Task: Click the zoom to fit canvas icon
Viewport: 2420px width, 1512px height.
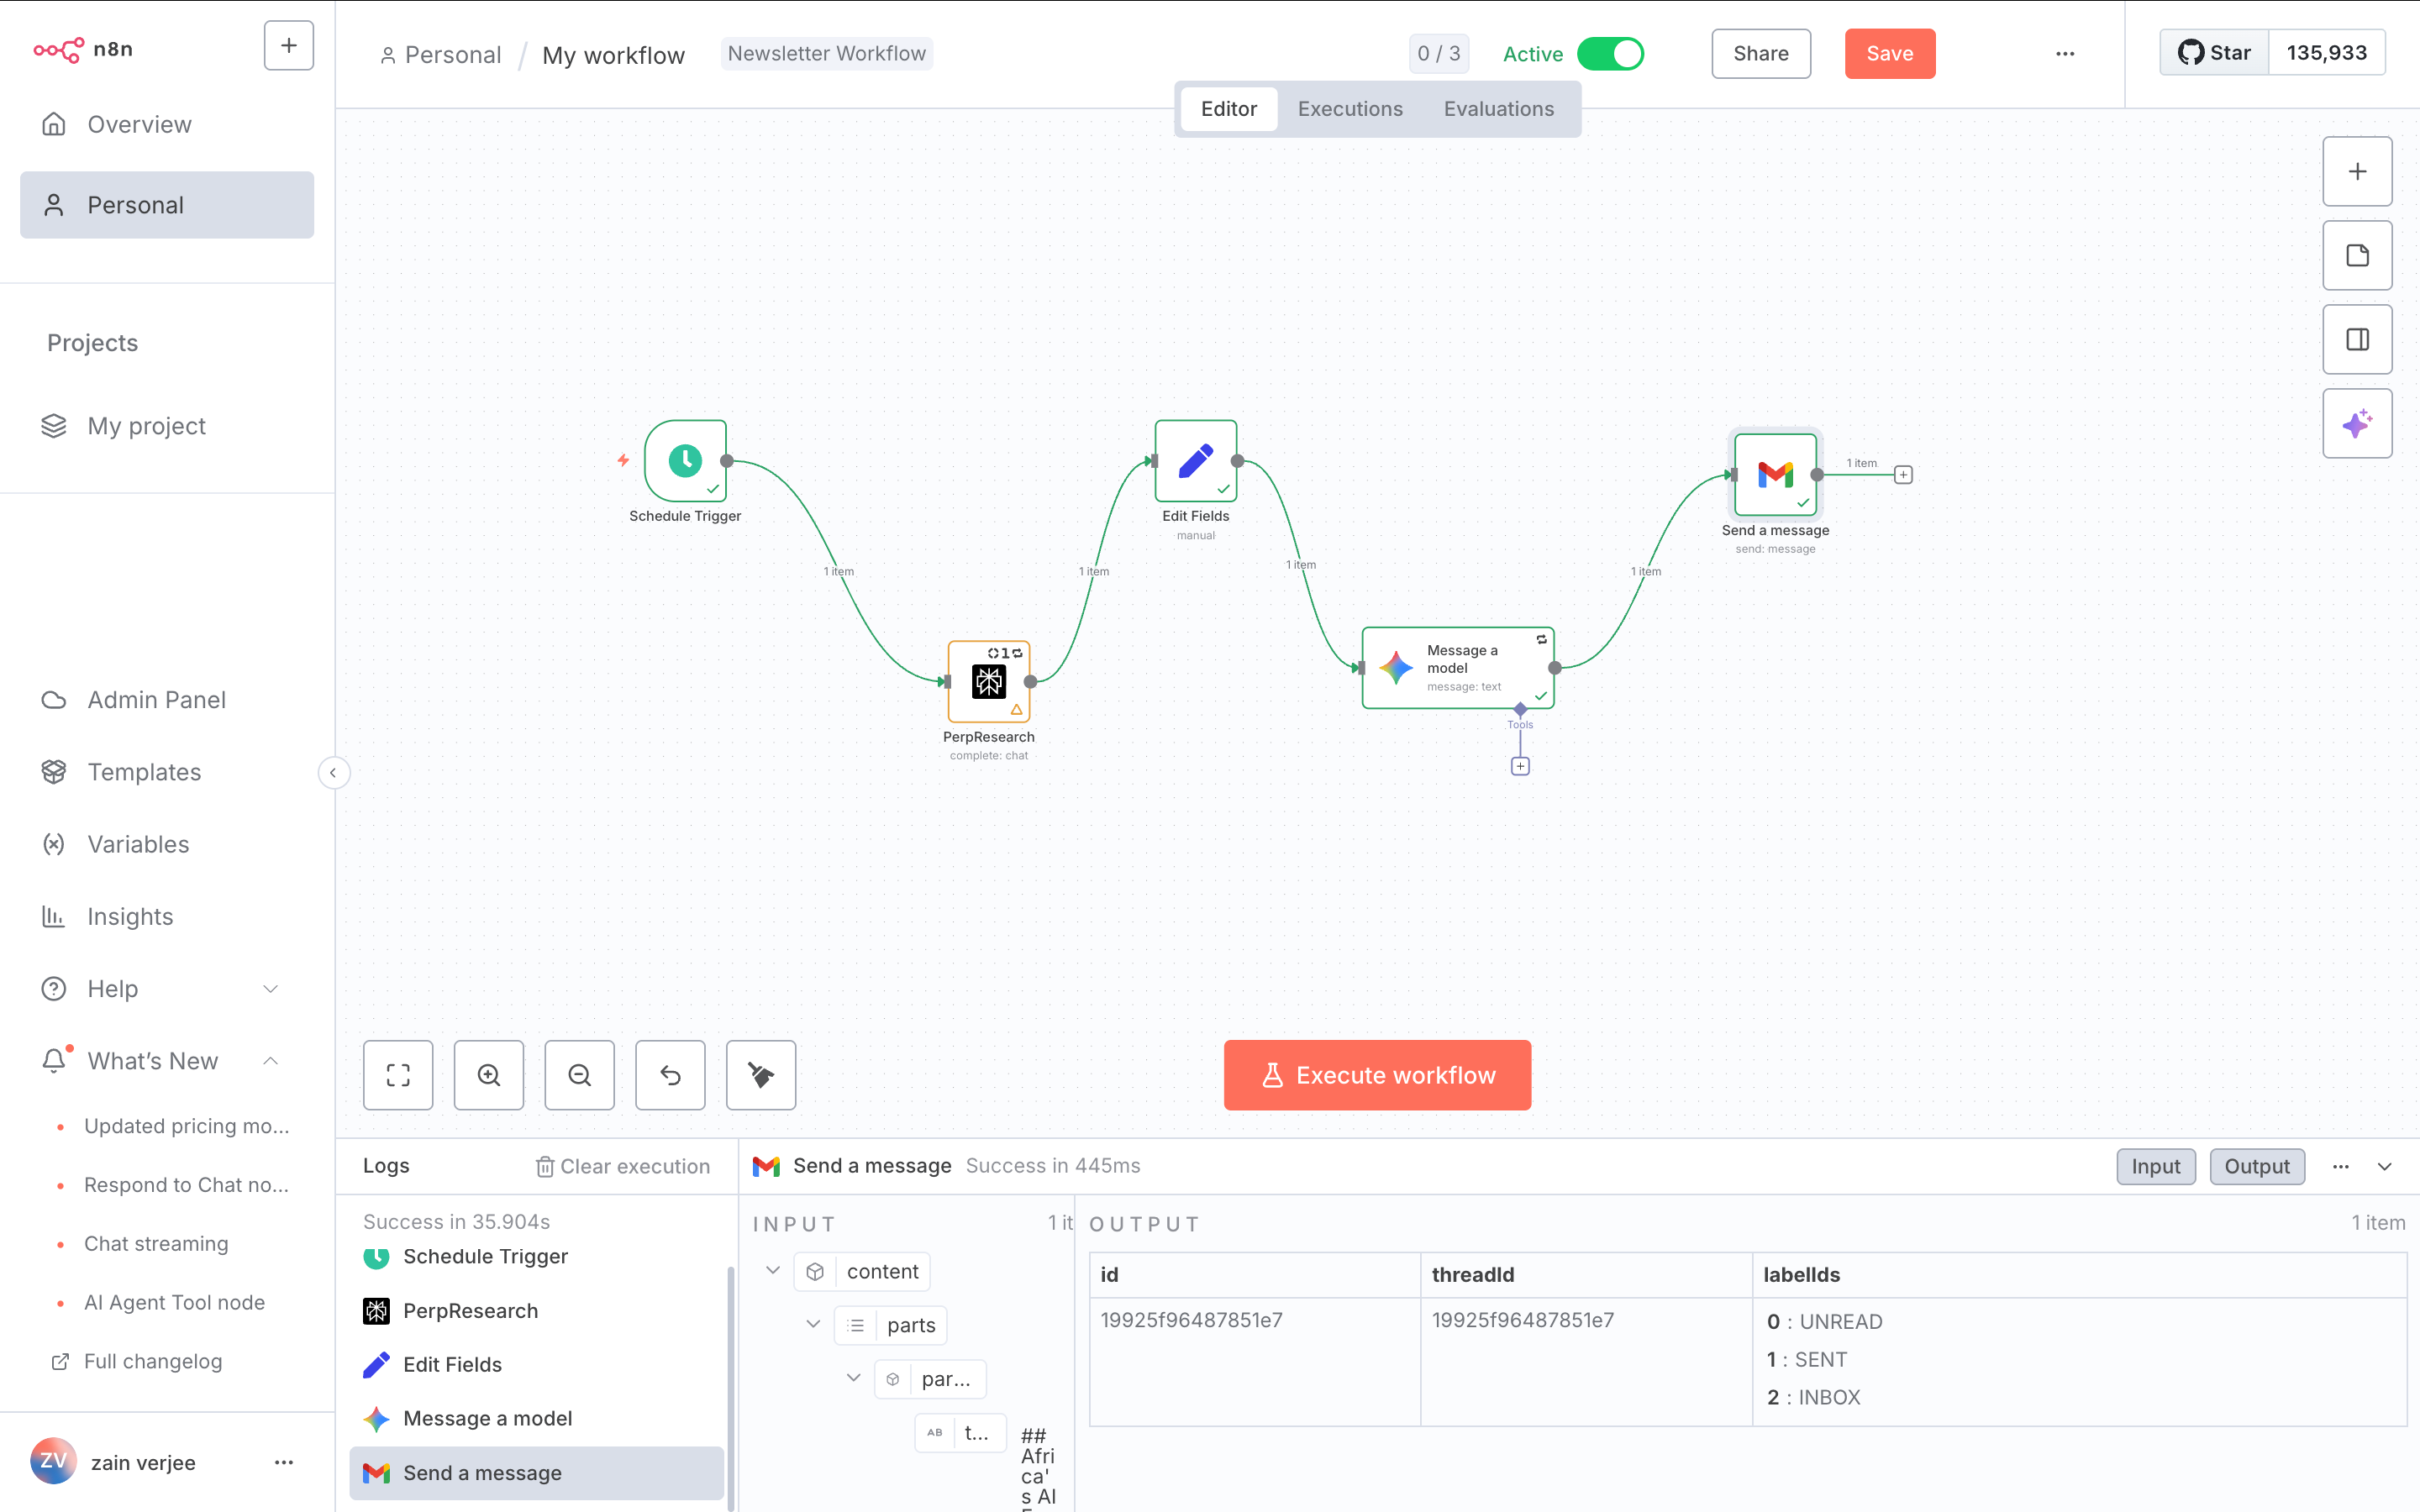Action: (398, 1075)
